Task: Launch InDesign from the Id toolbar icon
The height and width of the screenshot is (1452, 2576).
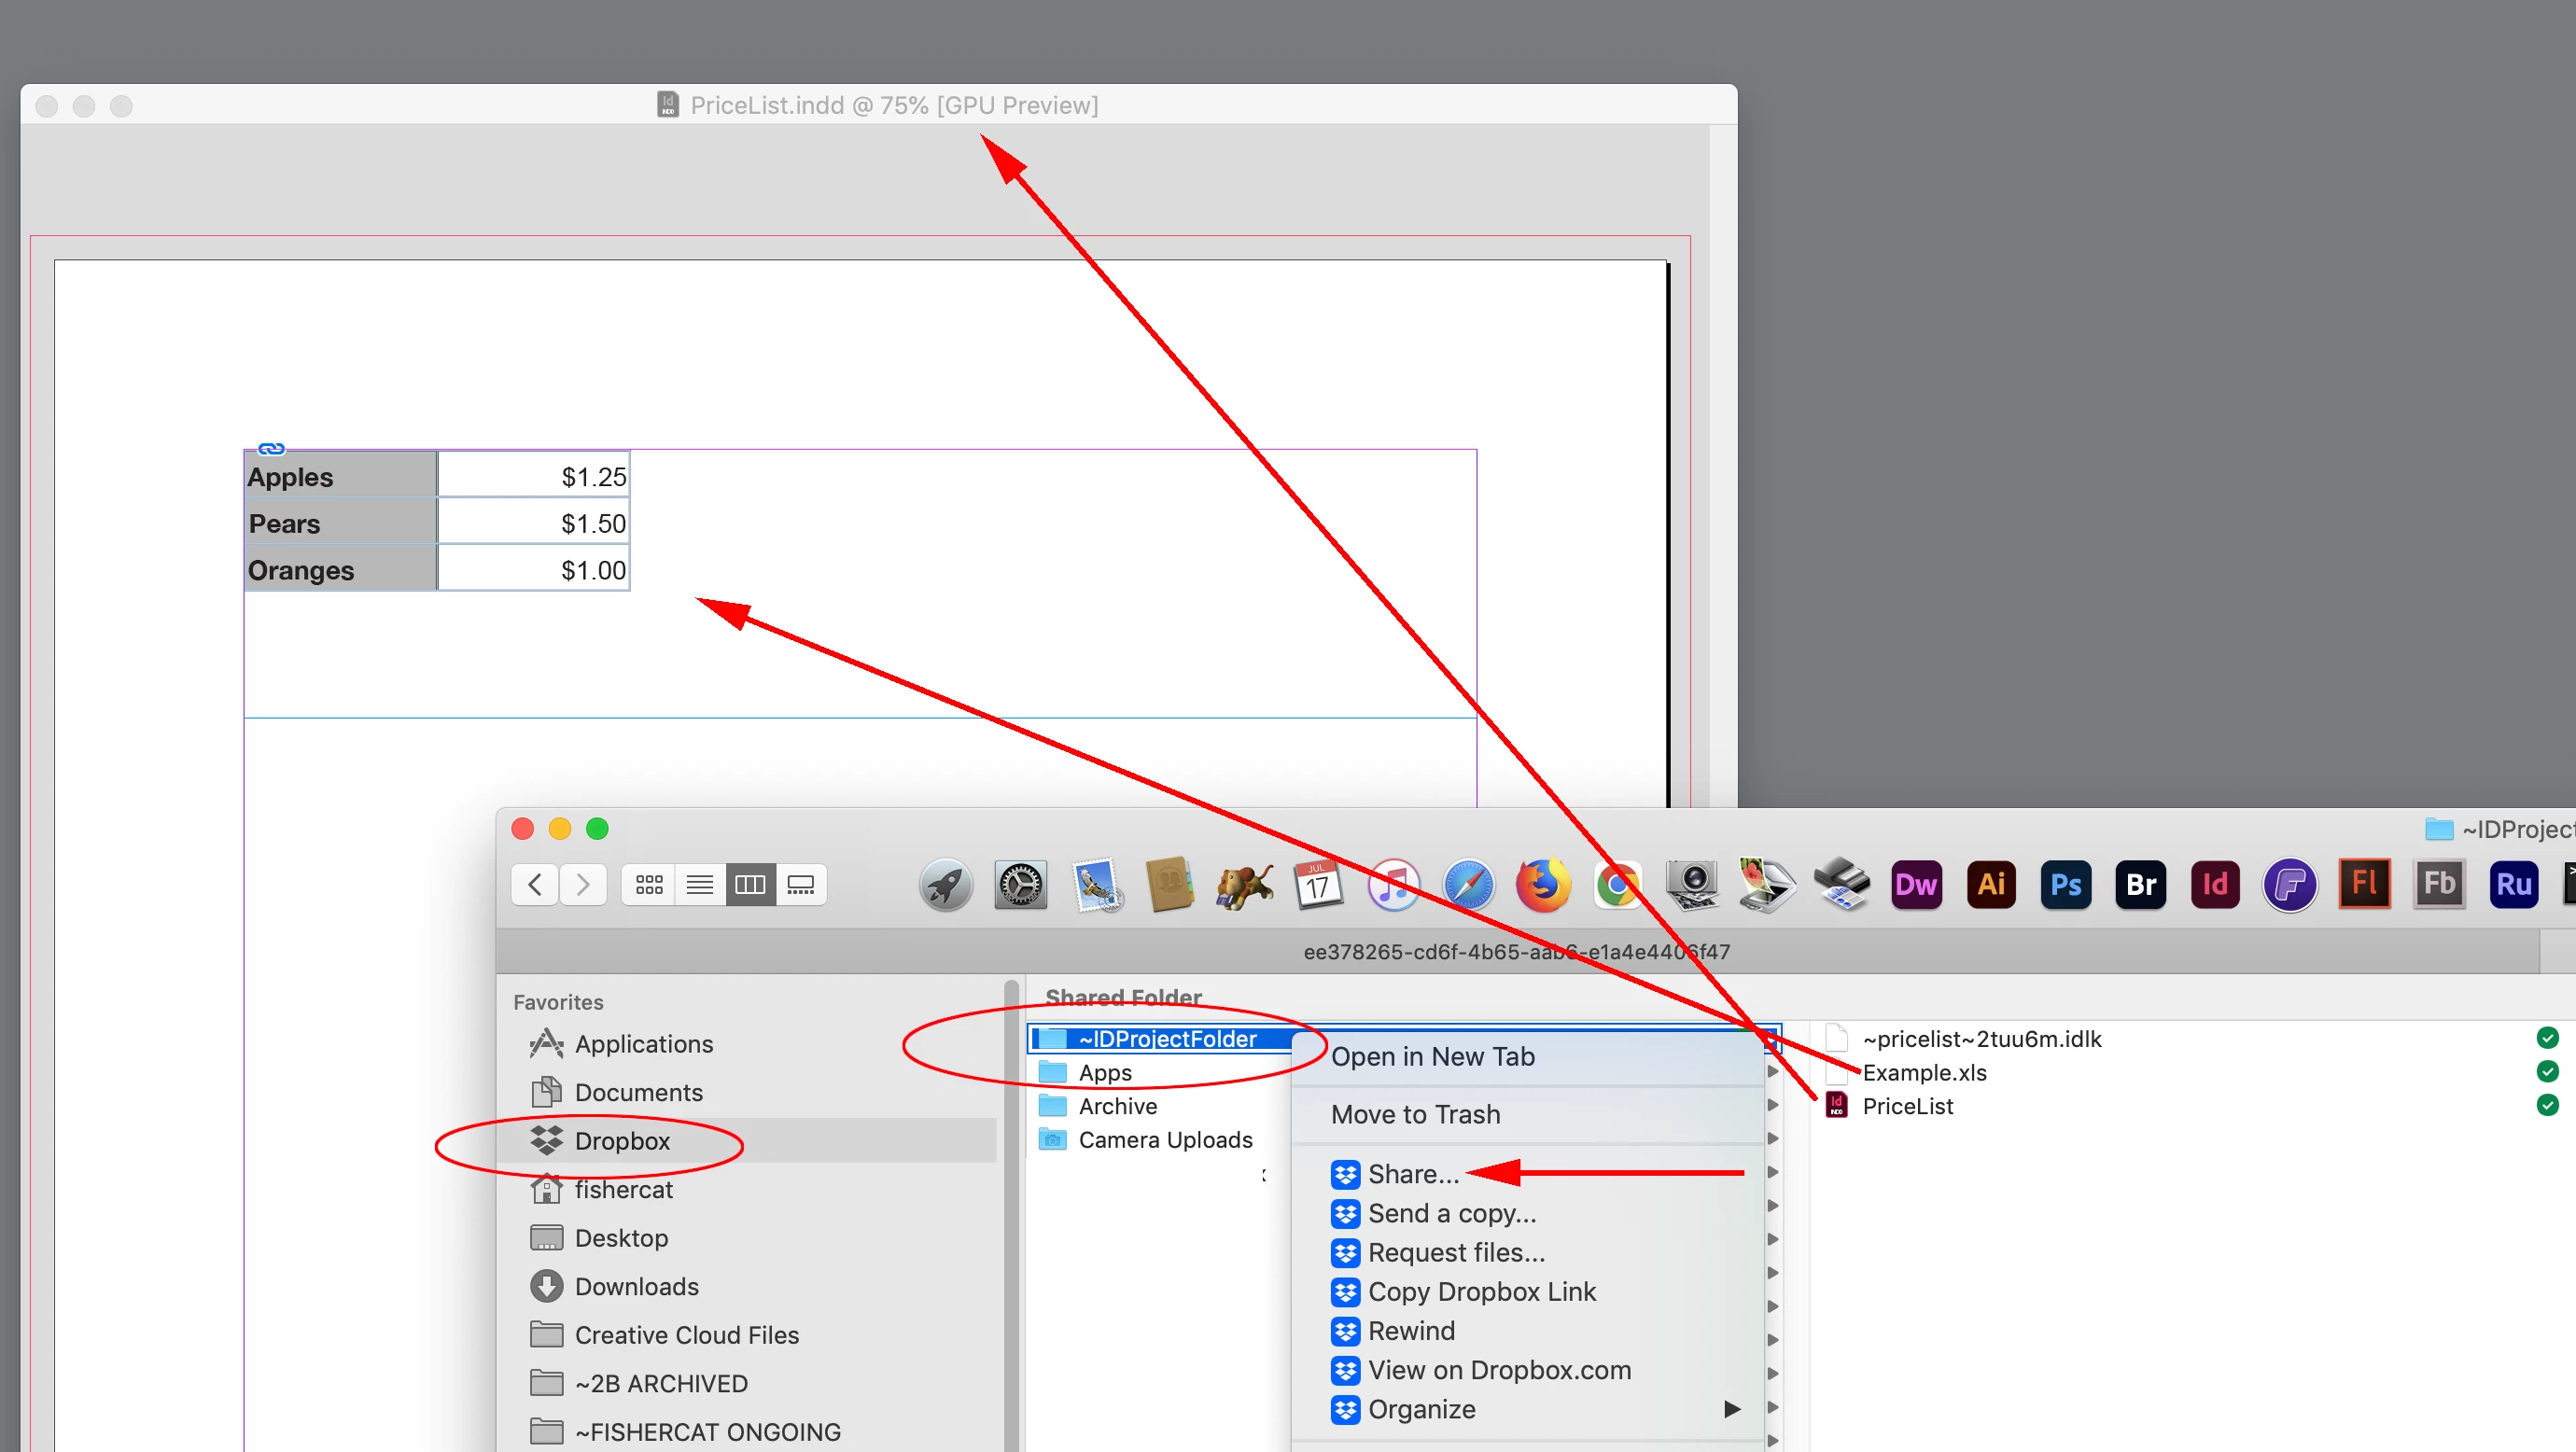Action: pos(2215,884)
